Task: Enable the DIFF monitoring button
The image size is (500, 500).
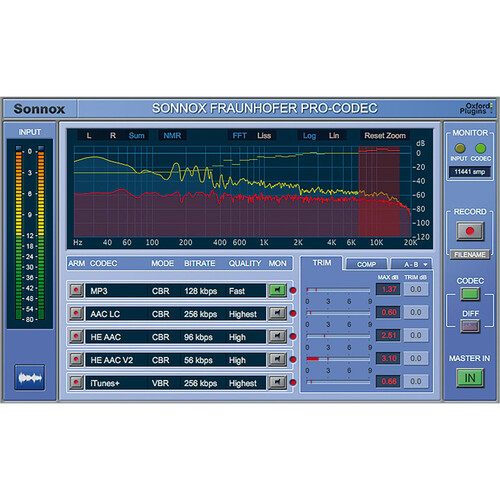Action: (470, 326)
